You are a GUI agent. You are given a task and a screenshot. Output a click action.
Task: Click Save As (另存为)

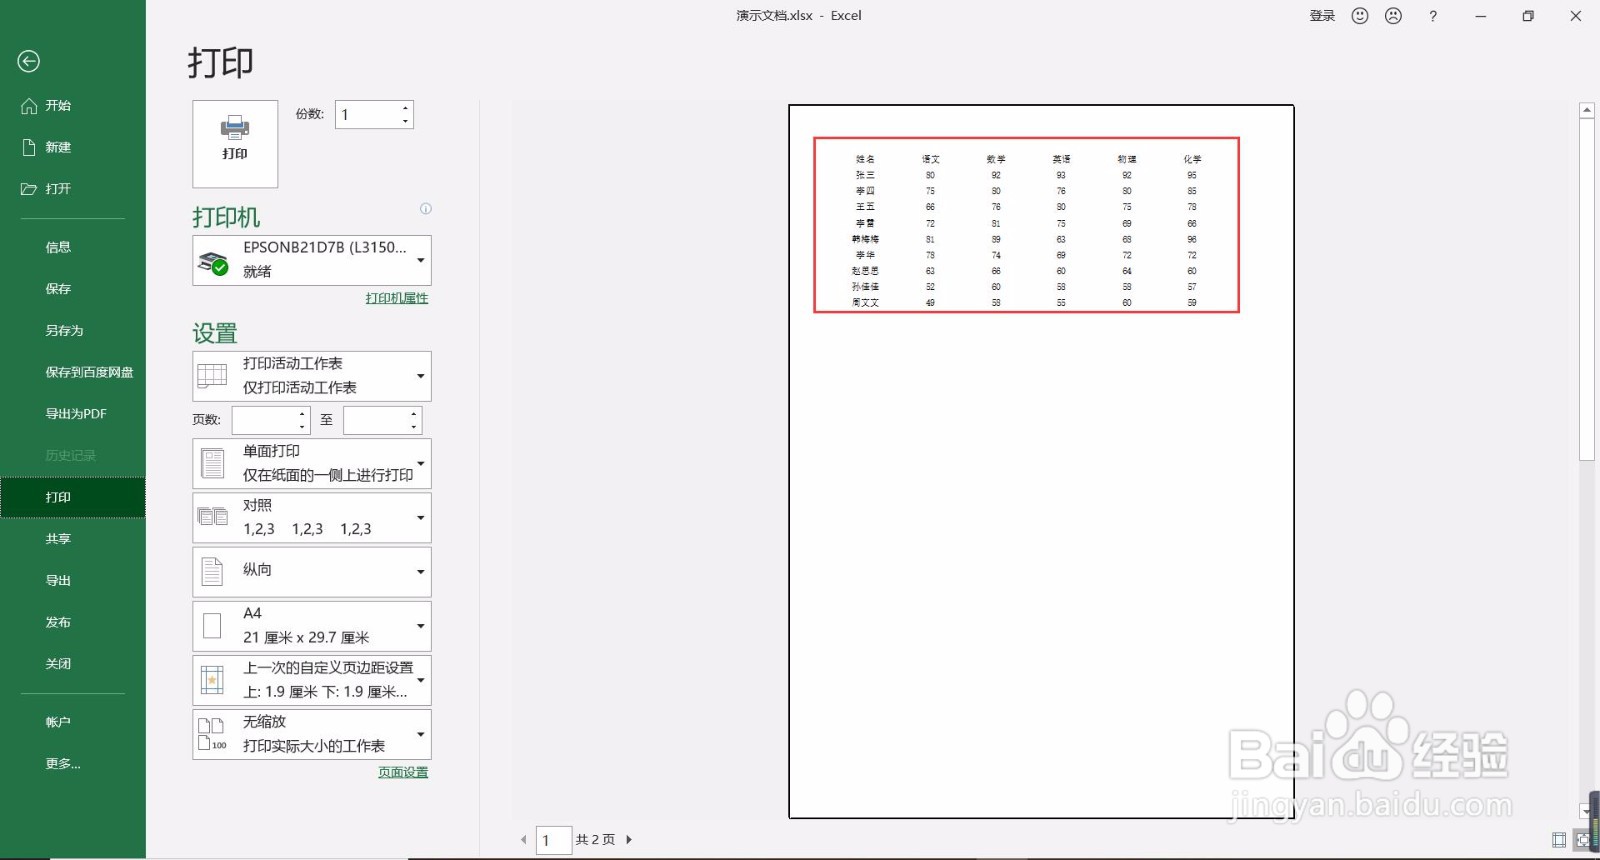pyautogui.click(x=72, y=331)
